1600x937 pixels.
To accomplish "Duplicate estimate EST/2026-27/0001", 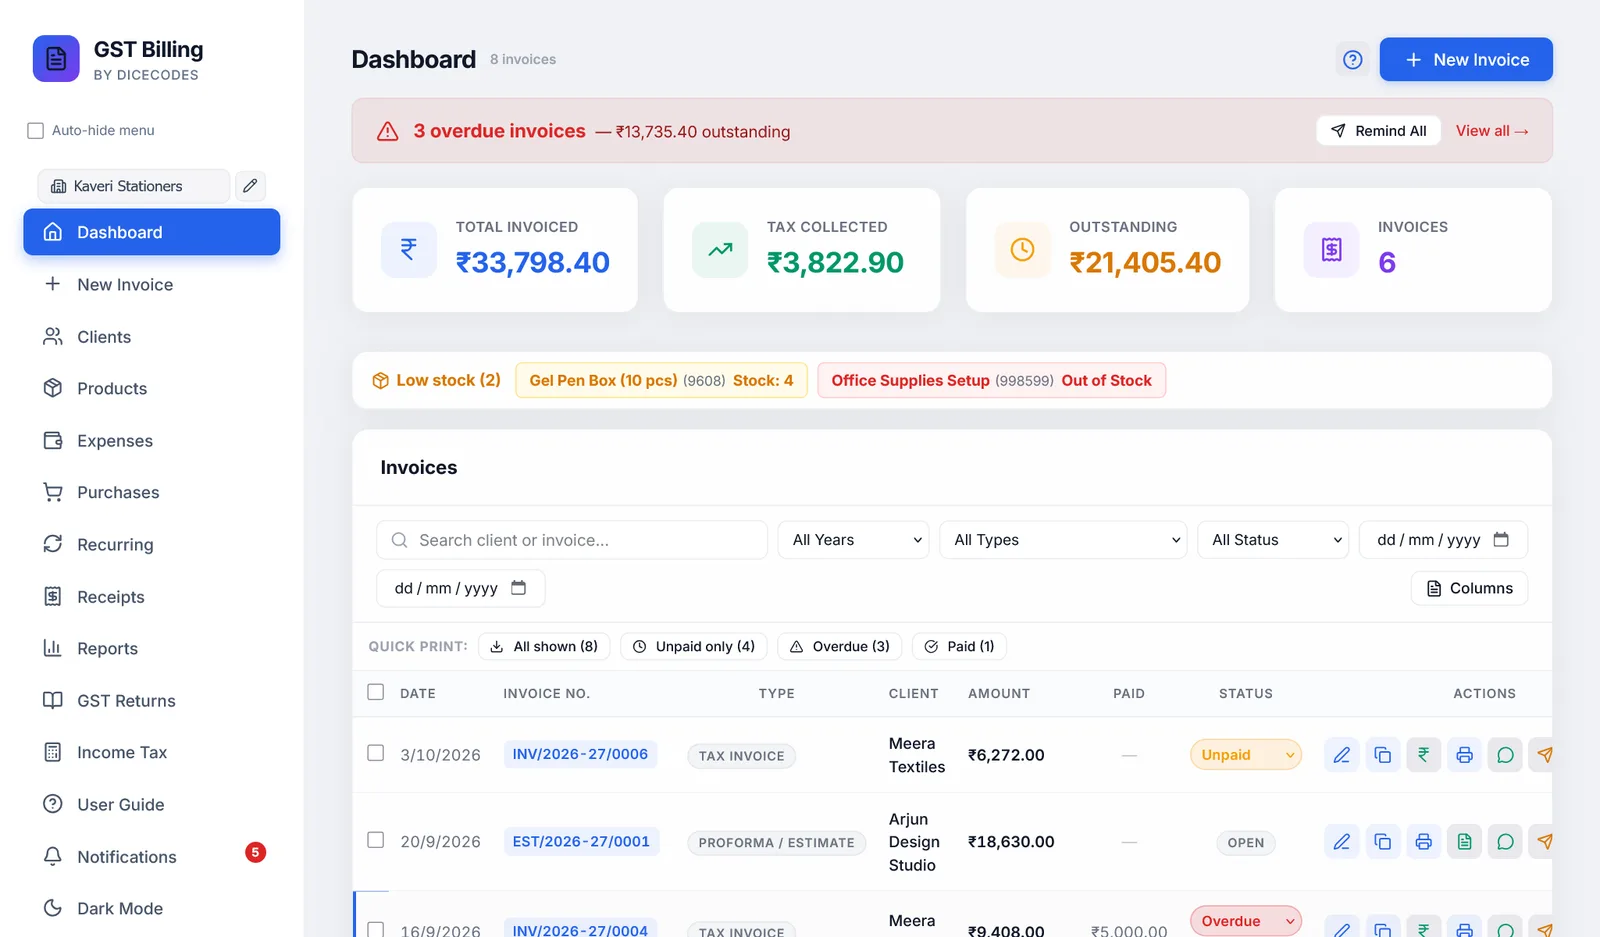I will point(1382,842).
